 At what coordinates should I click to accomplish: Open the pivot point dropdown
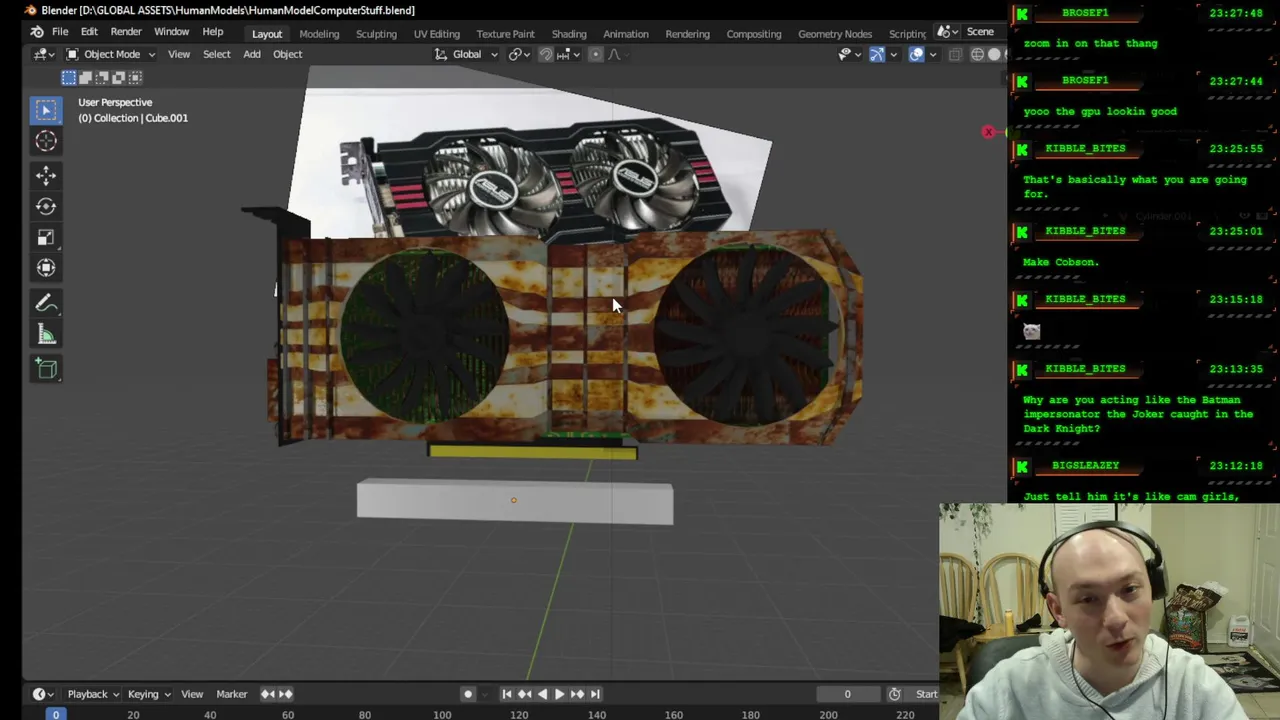[x=520, y=54]
